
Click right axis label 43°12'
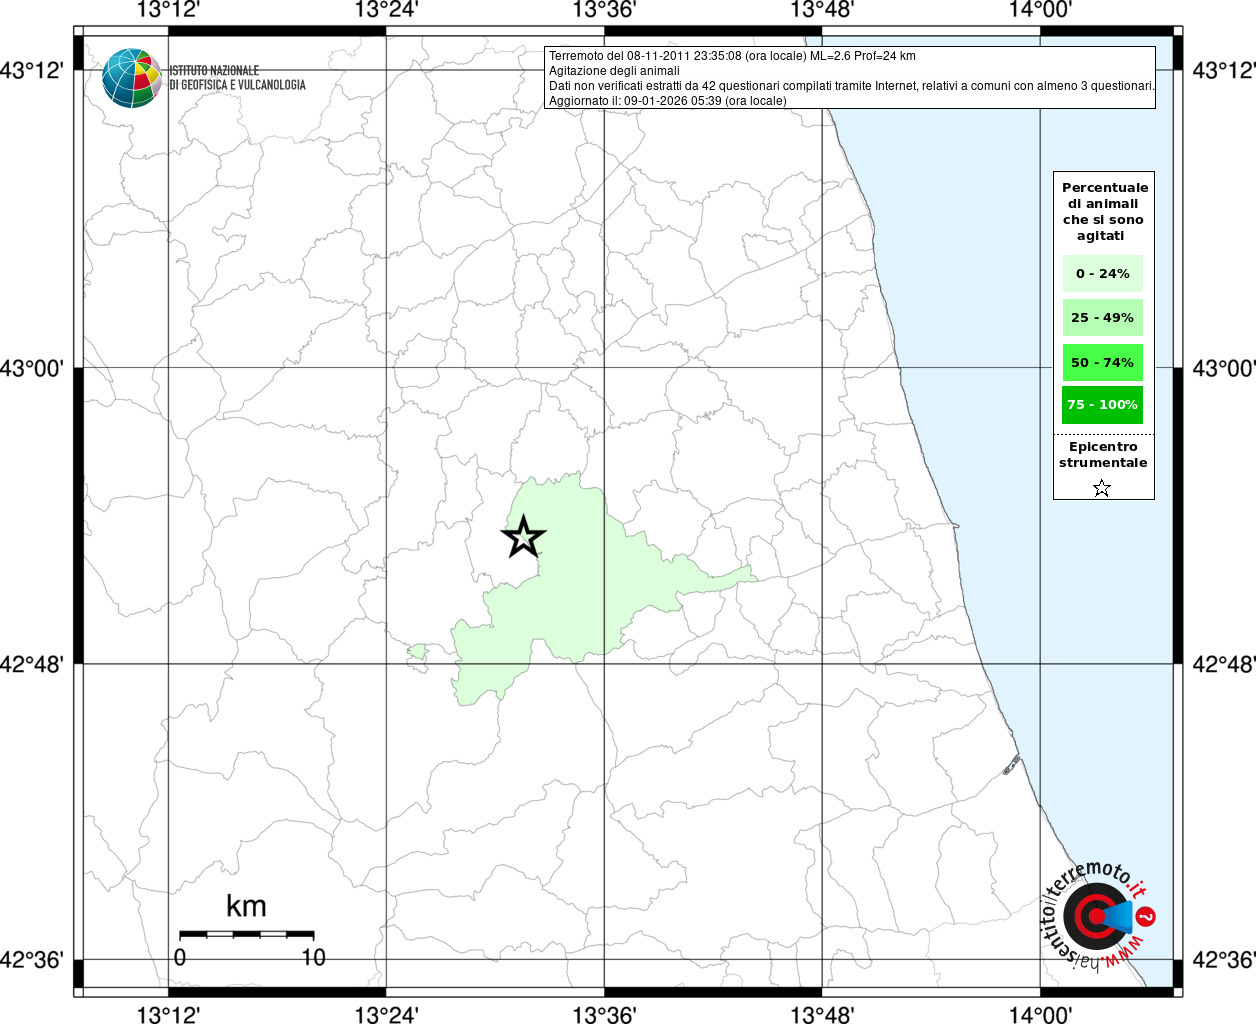[1224, 71]
